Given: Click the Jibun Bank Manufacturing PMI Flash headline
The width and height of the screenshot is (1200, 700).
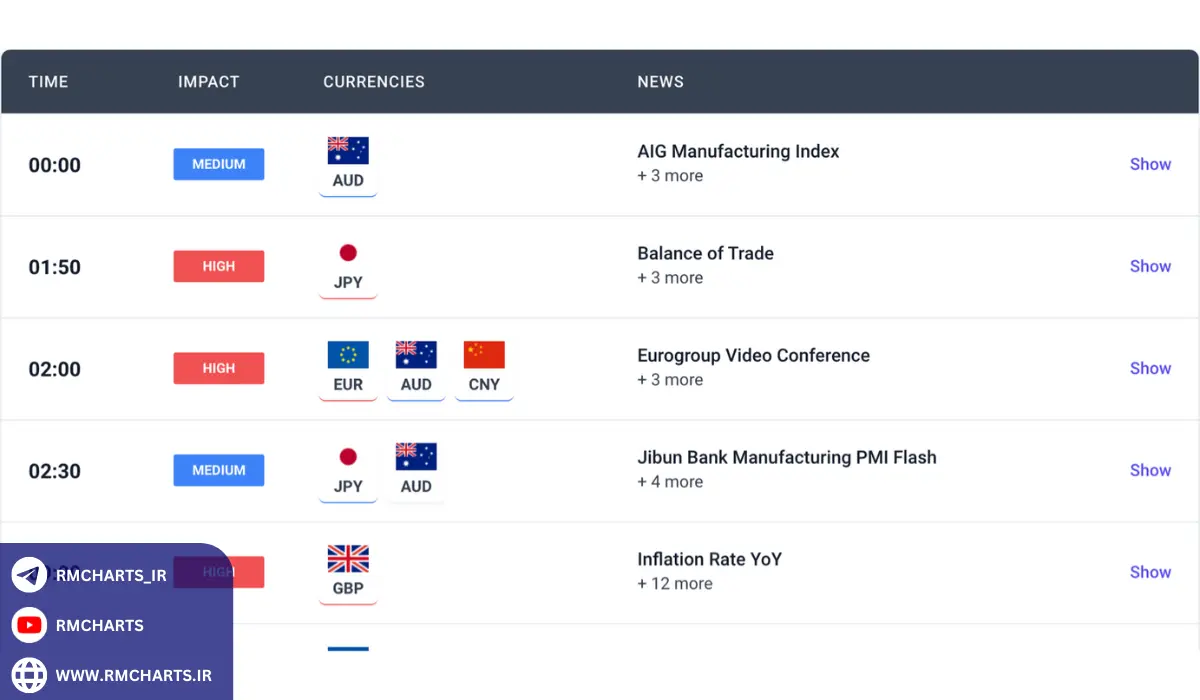Looking at the screenshot, I should (787, 457).
